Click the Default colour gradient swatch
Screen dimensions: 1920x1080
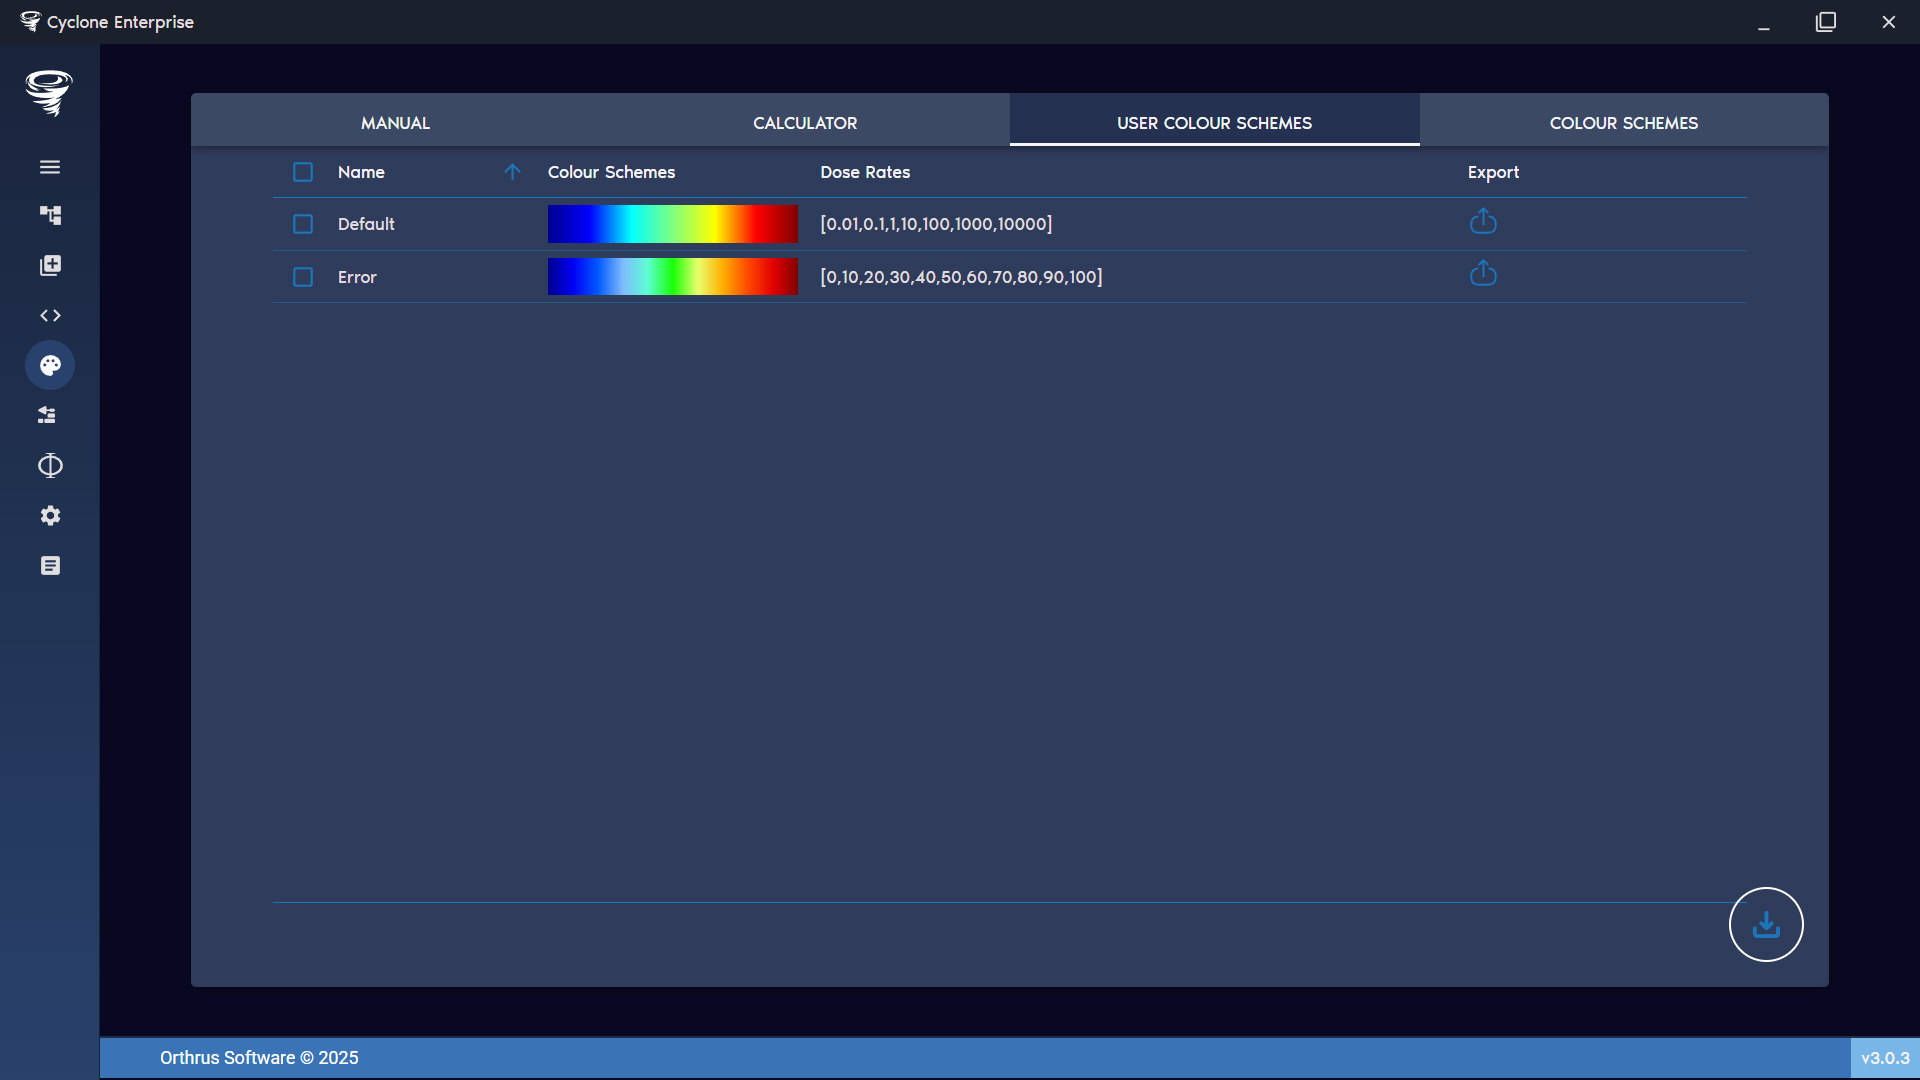click(672, 224)
